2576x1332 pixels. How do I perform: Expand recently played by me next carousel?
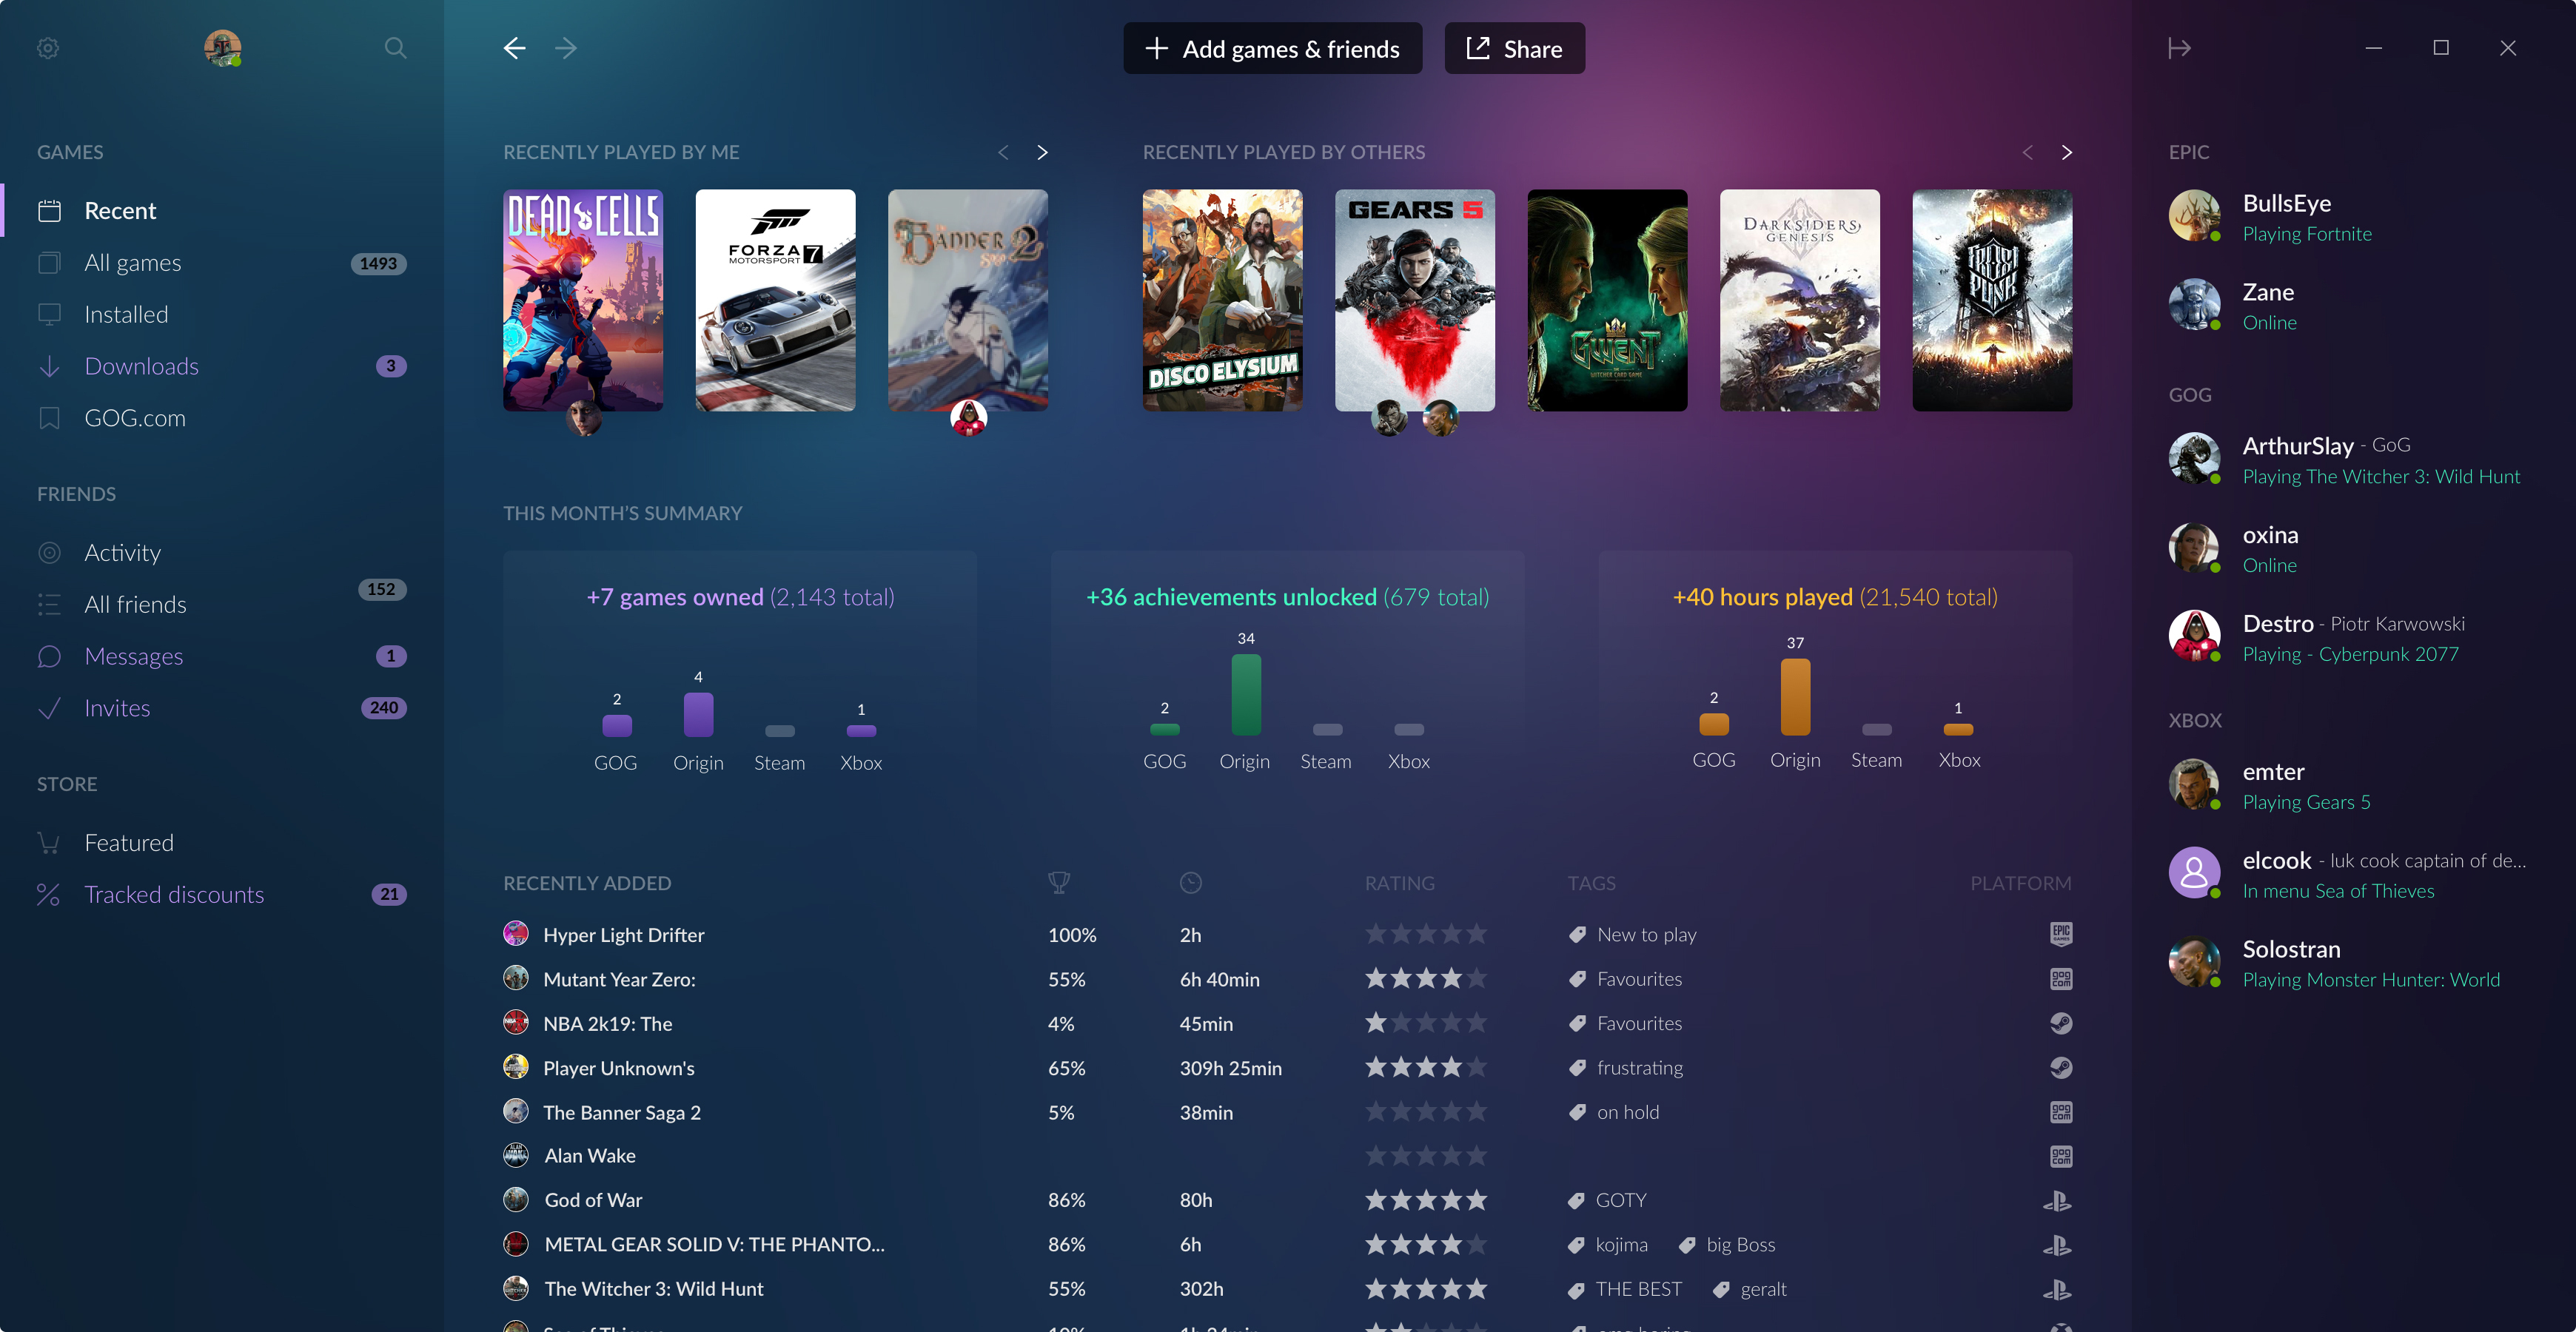tap(1042, 151)
